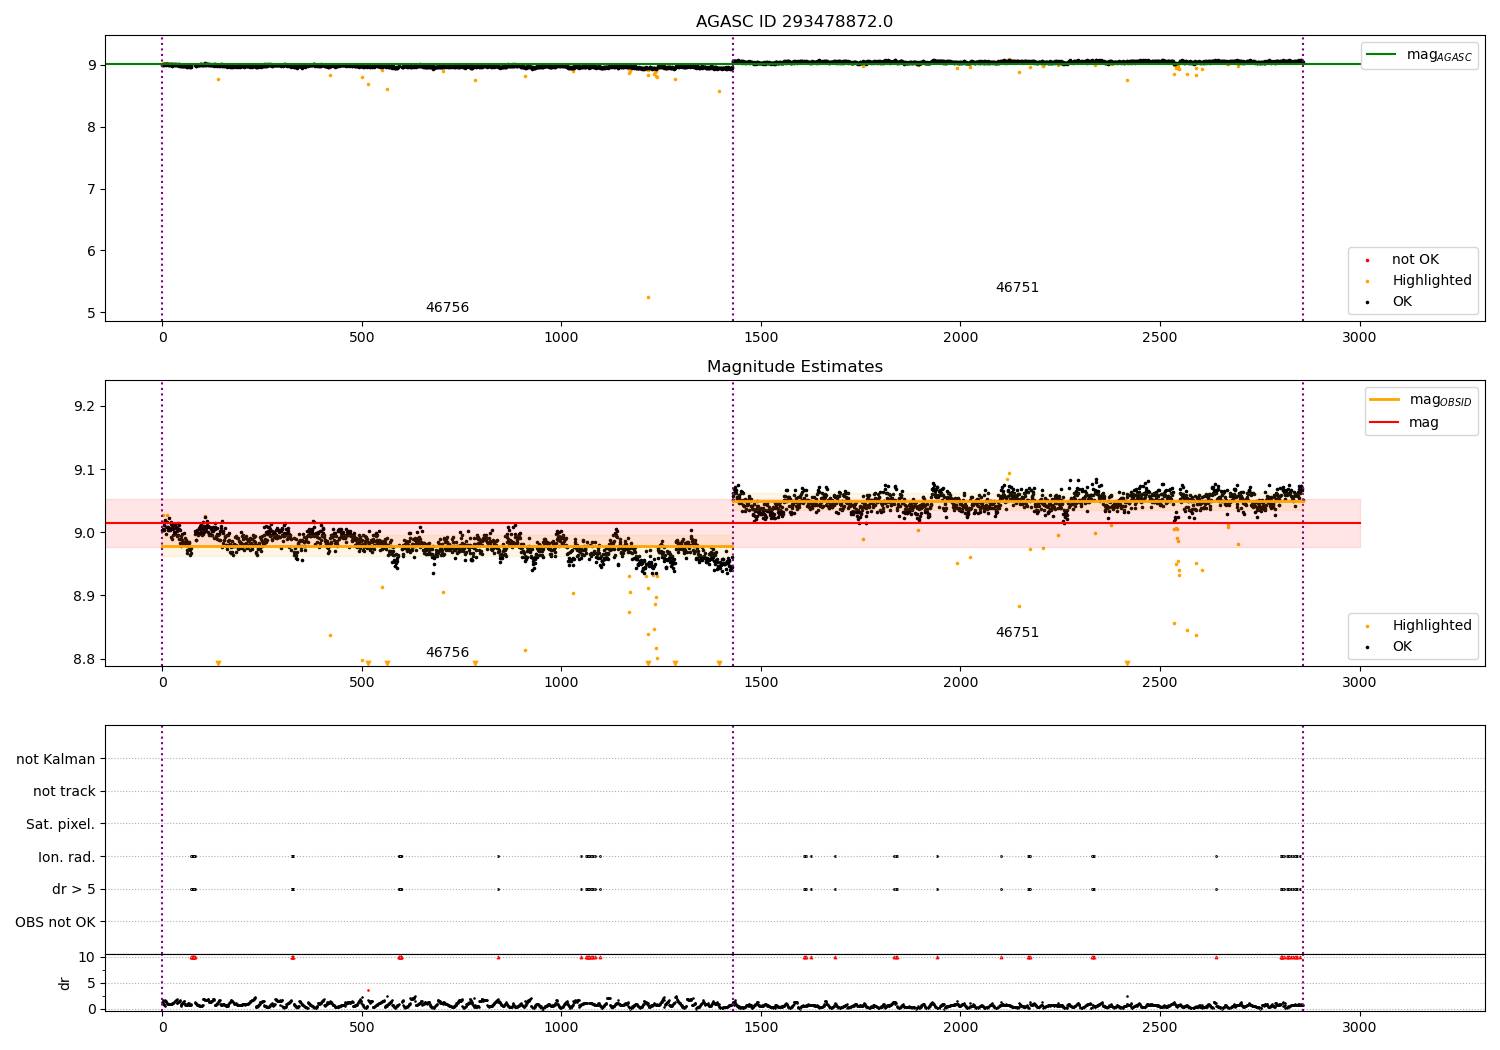
Task: Click 'Highlighted' legend entry in the top plot
Action: click(x=1432, y=281)
